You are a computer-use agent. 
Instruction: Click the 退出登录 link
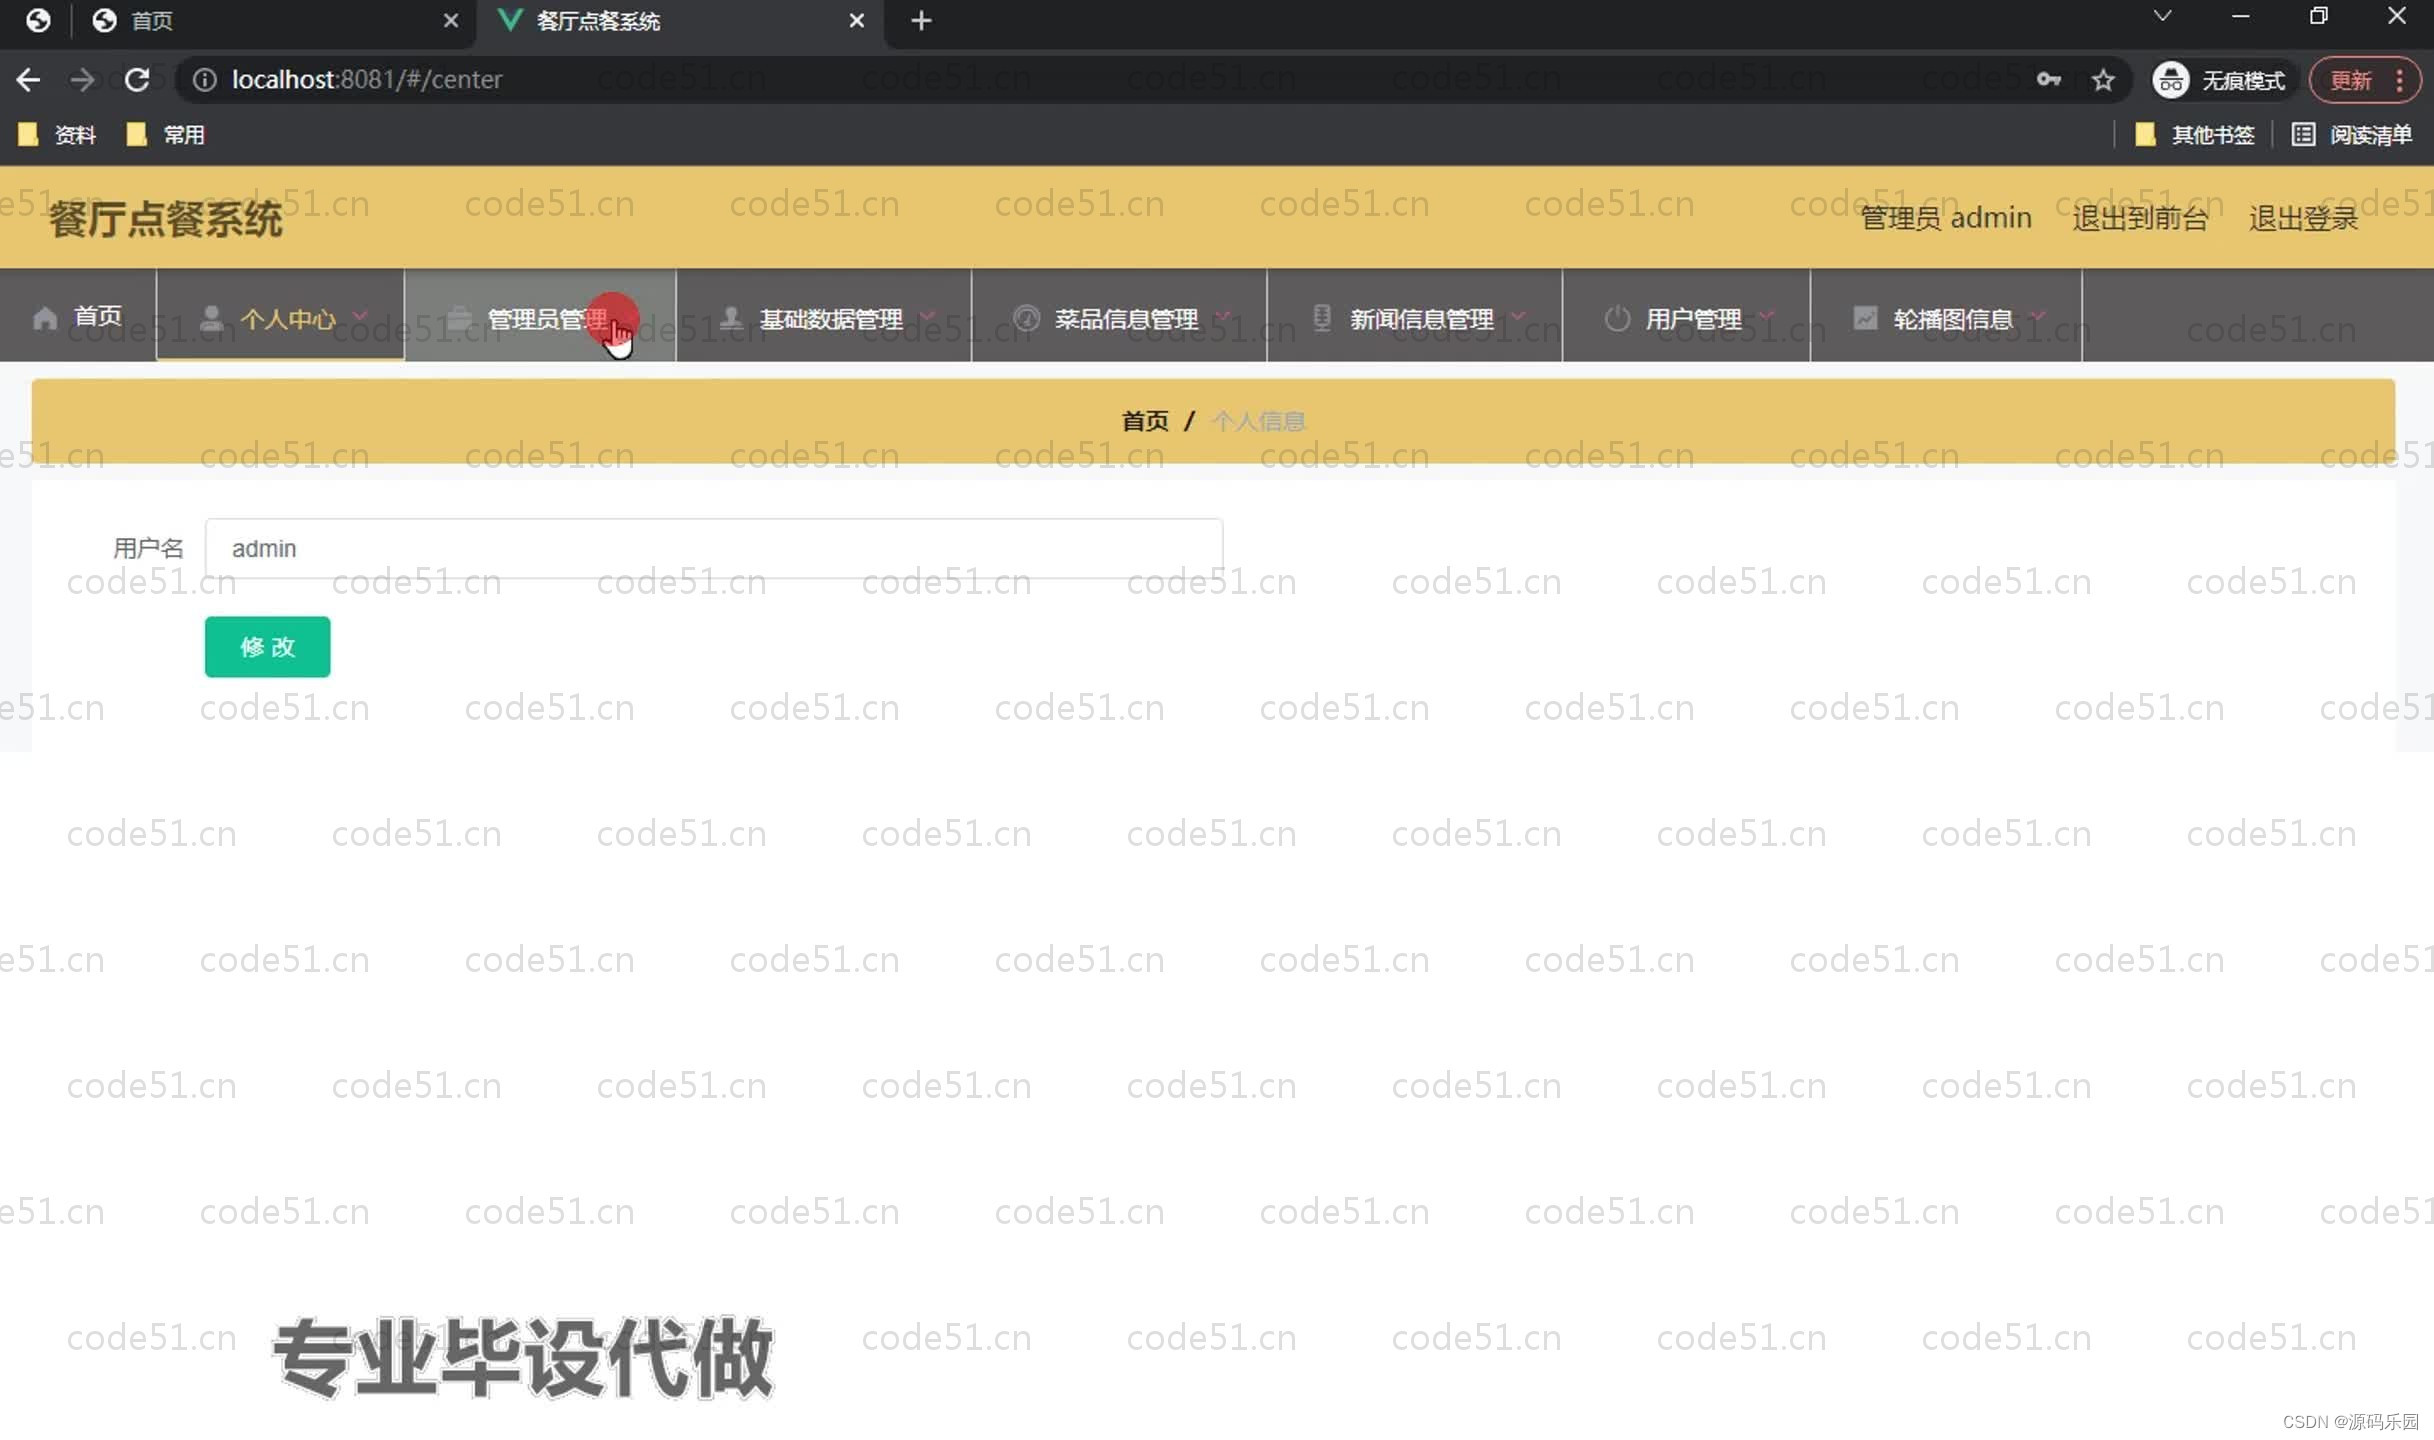coord(2302,218)
